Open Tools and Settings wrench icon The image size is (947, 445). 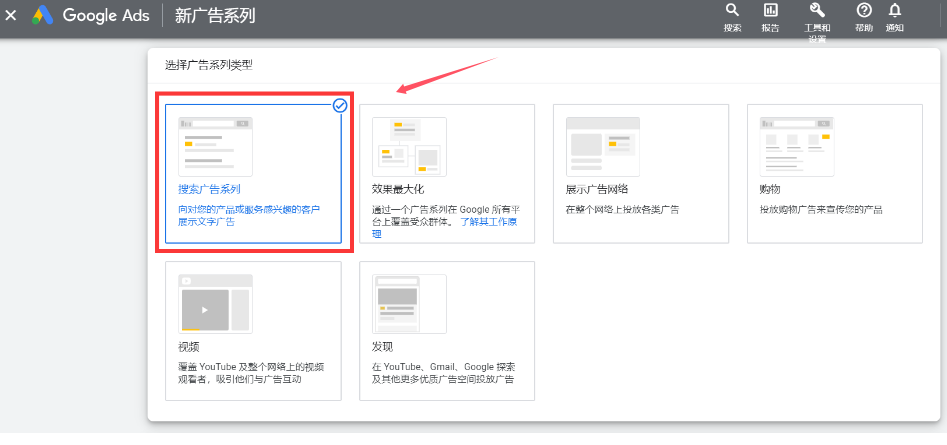pos(816,11)
